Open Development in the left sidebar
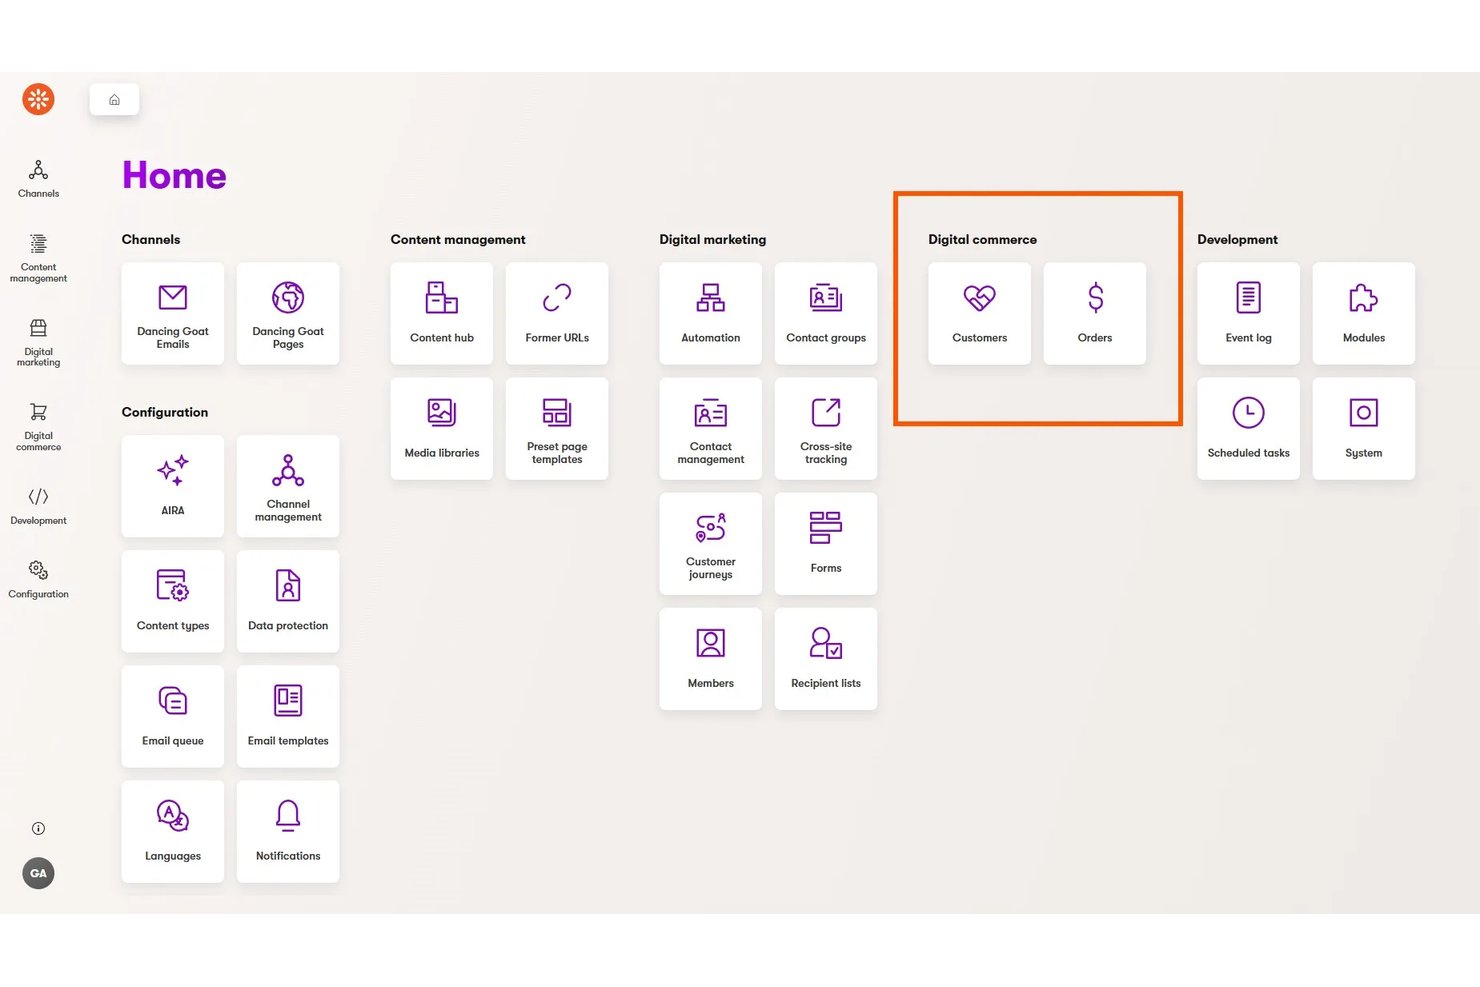The height and width of the screenshot is (987, 1480). click(x=38, y=506)
